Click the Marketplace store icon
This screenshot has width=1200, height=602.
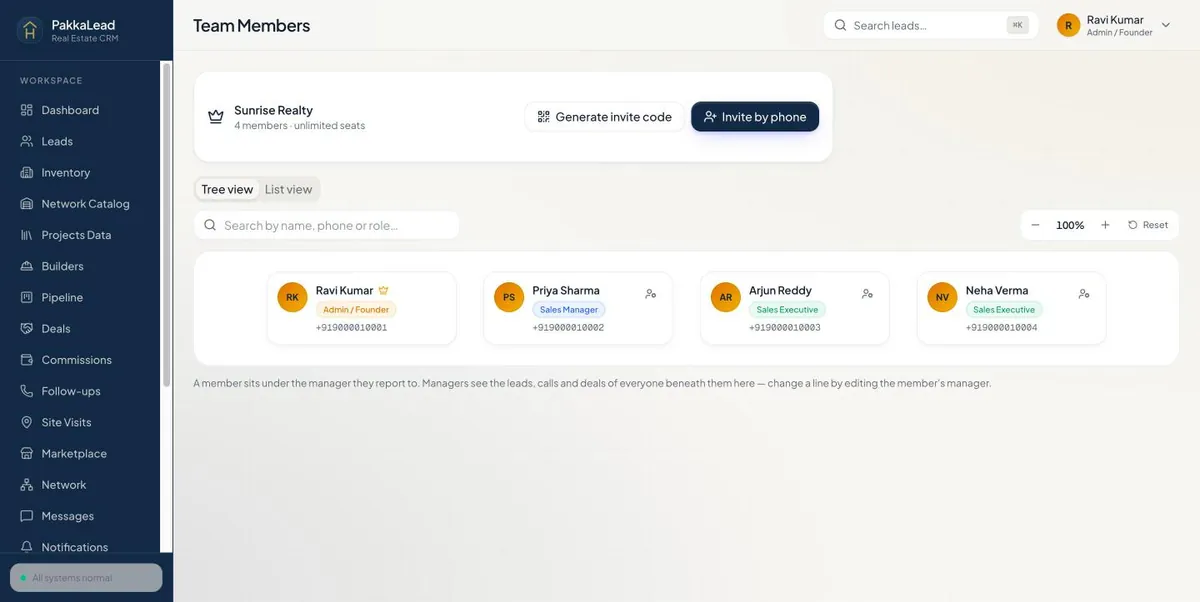27,453
